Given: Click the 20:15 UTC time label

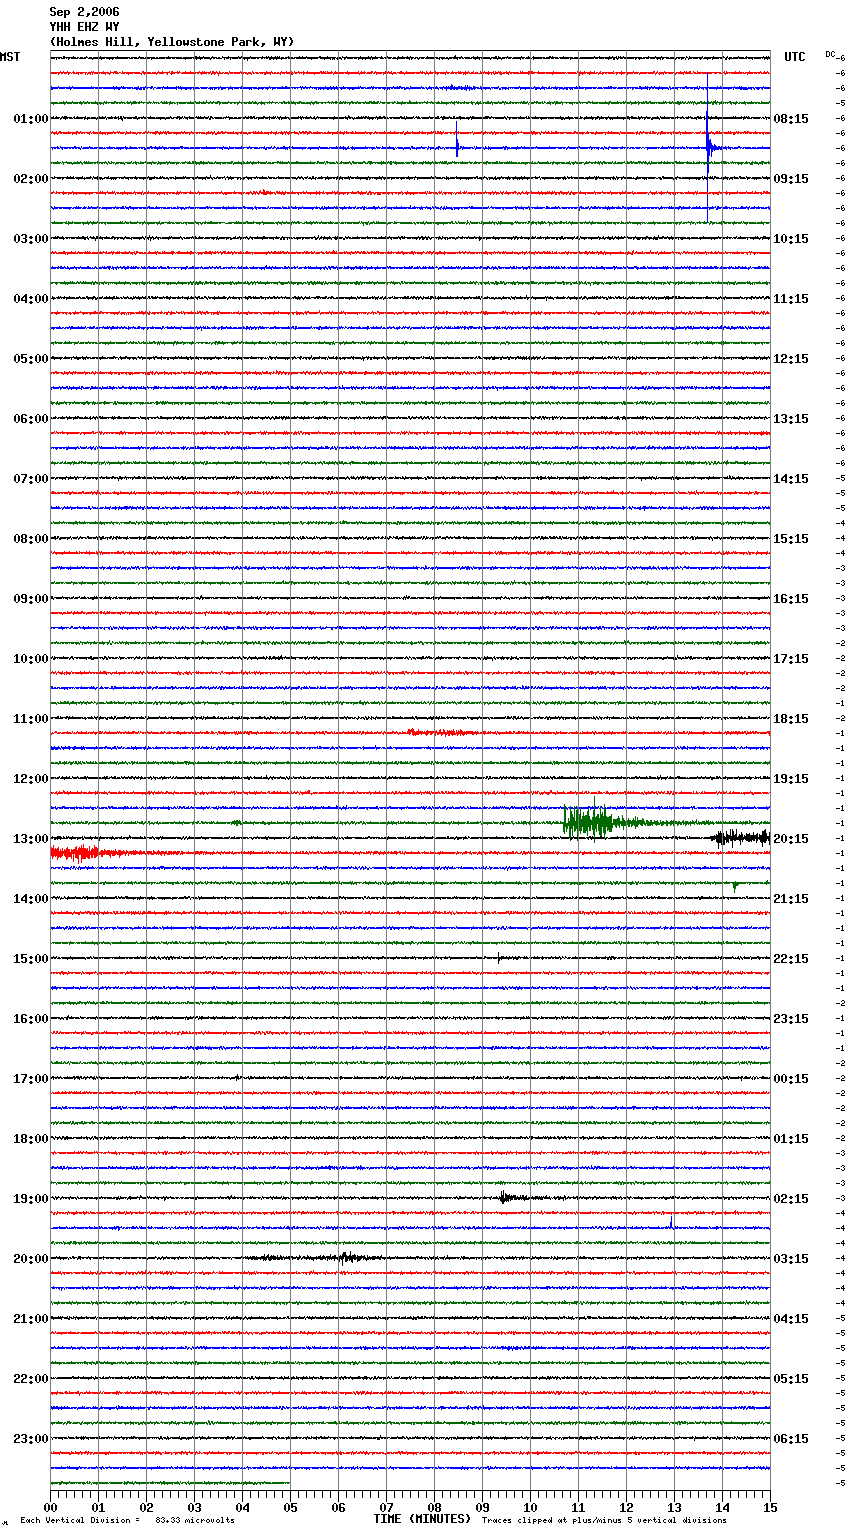Looking at the screenshot, I should pyautogui.click(x=791, y=839).
